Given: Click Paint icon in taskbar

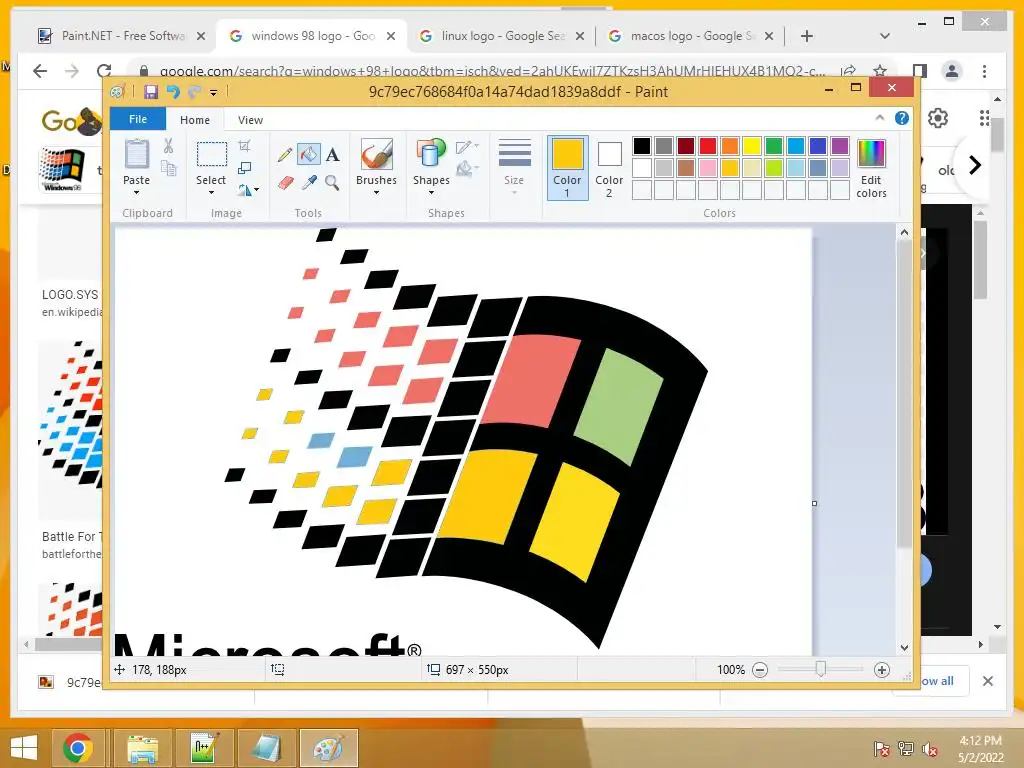Looking at the screenshot, I should click(328, 748).
